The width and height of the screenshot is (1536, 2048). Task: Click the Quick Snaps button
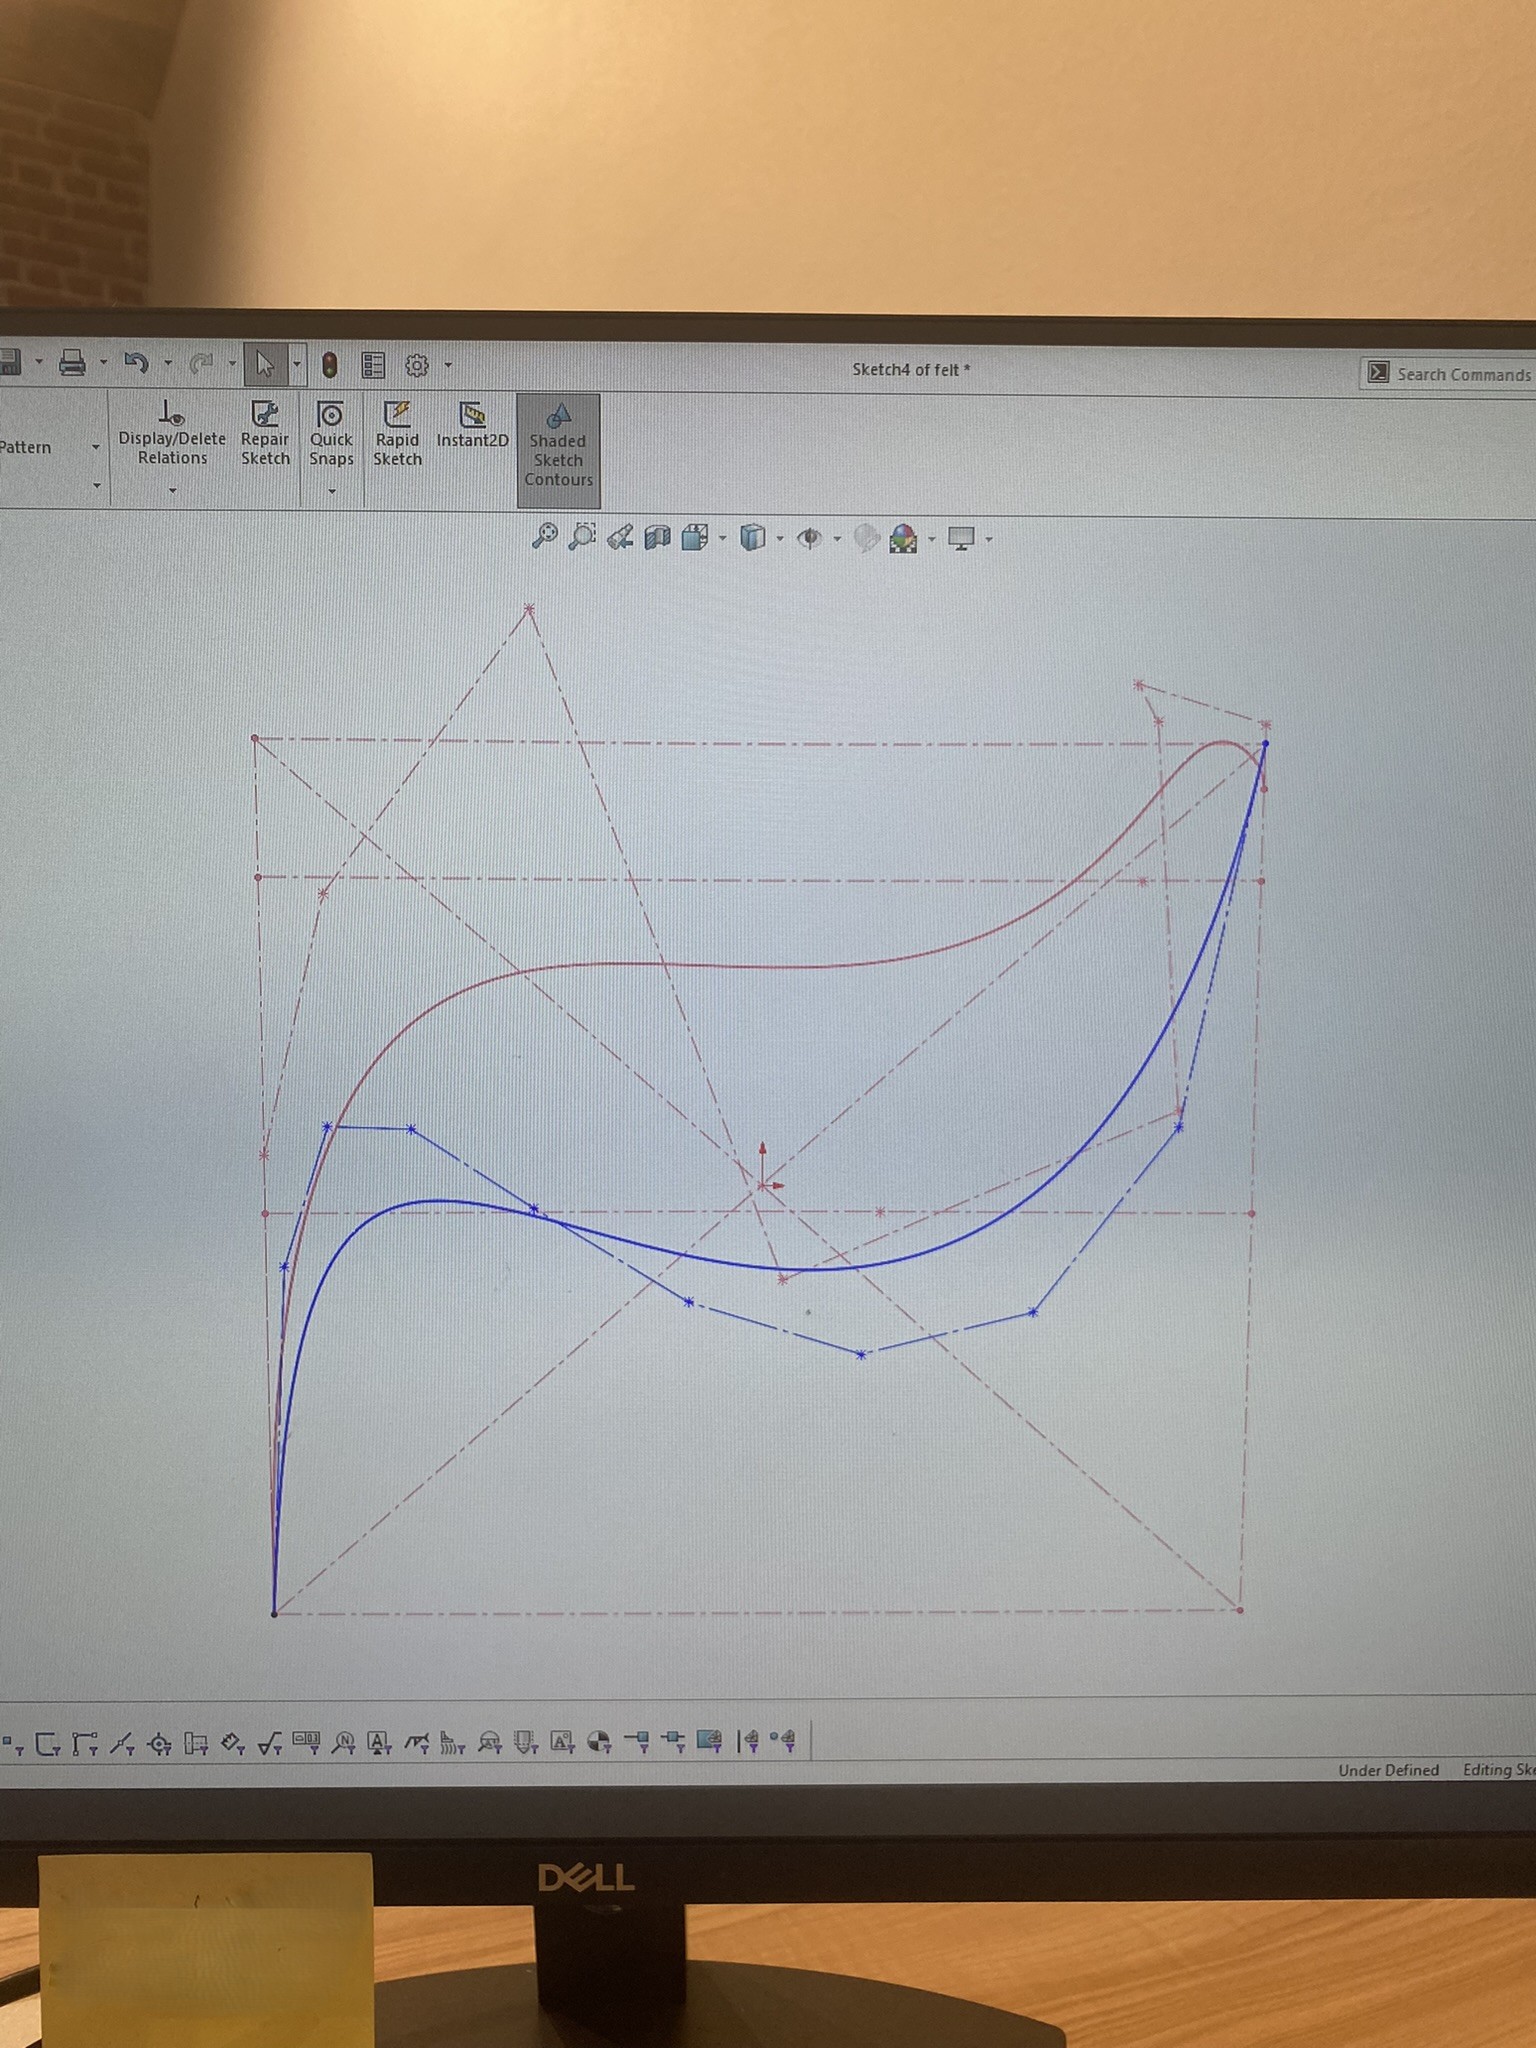331,433
